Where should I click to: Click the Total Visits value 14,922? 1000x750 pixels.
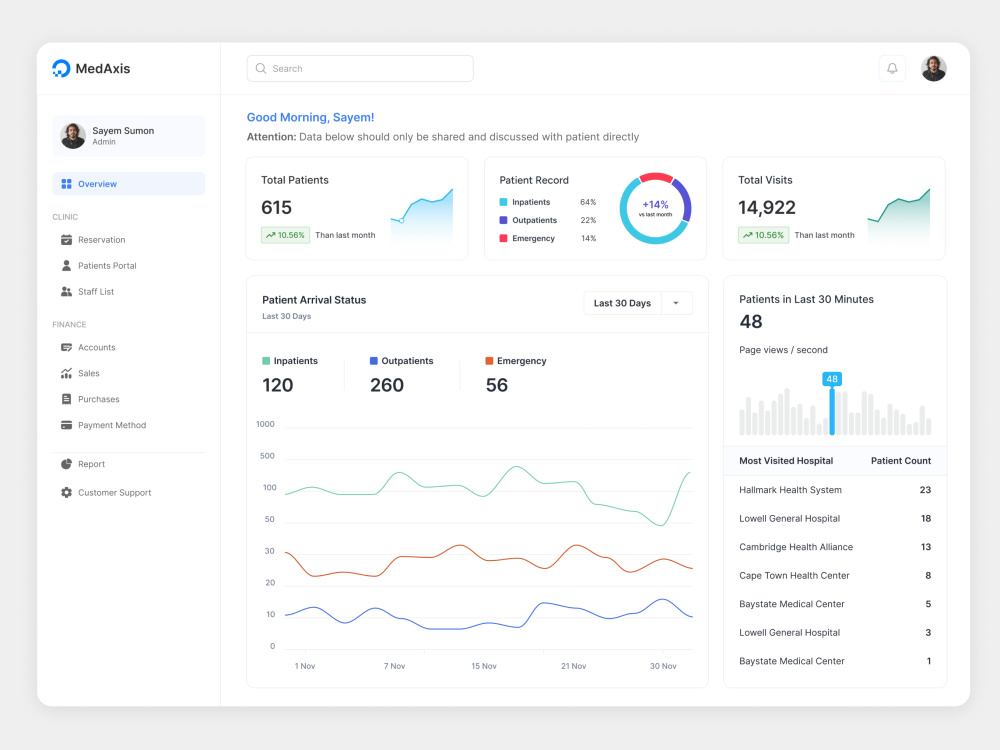(x=767, y=207)
